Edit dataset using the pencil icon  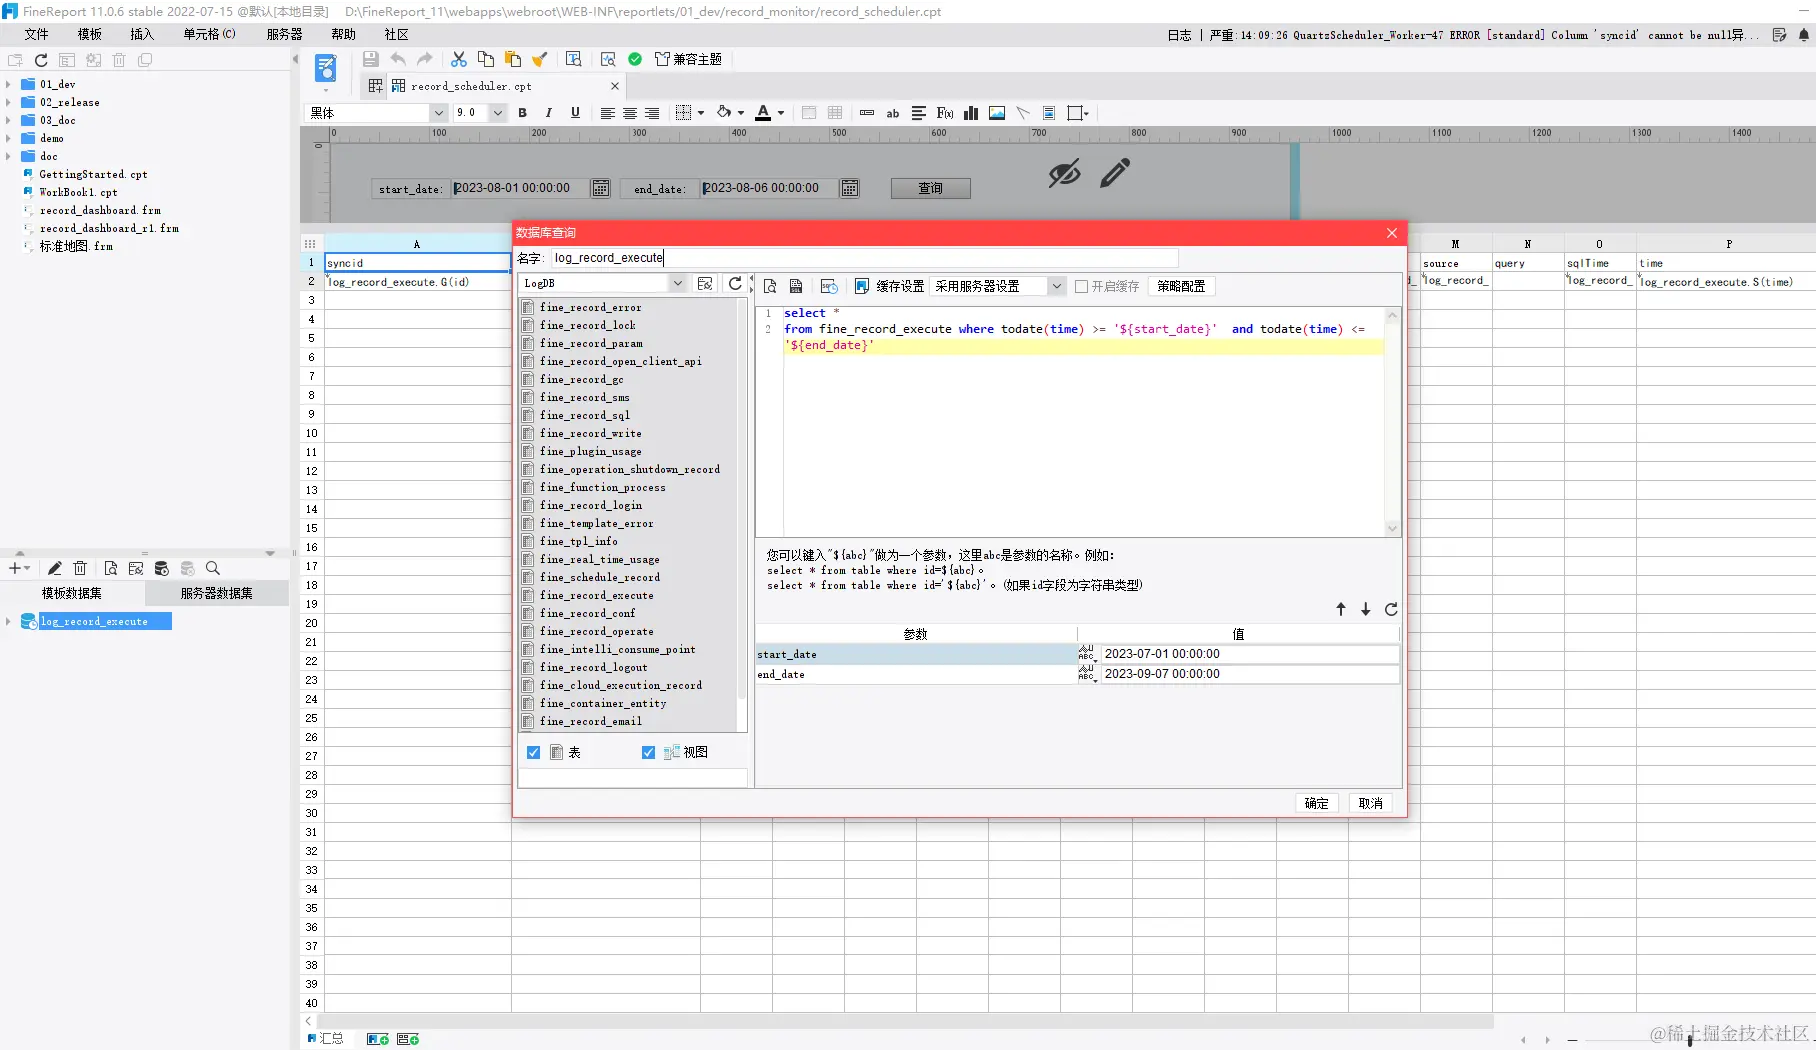click(56, 568)
